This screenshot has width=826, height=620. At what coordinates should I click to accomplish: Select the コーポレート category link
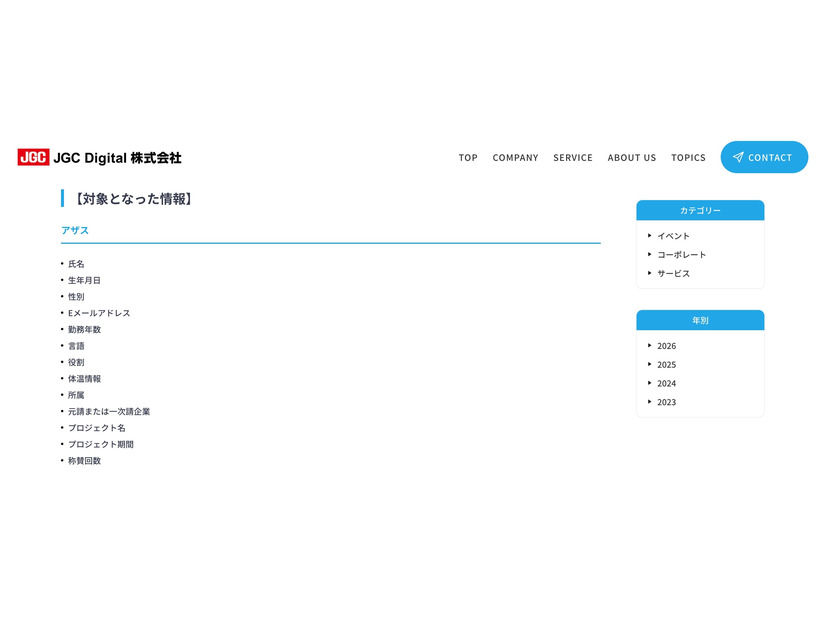pyautogui.click(x=681, y=254)
